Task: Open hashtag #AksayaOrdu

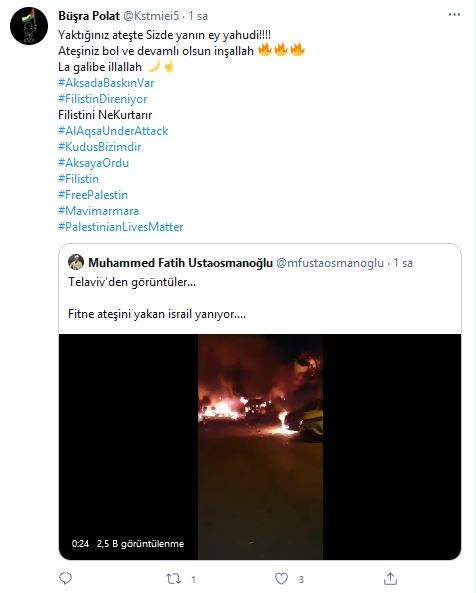Action: [x=93, y=163]
